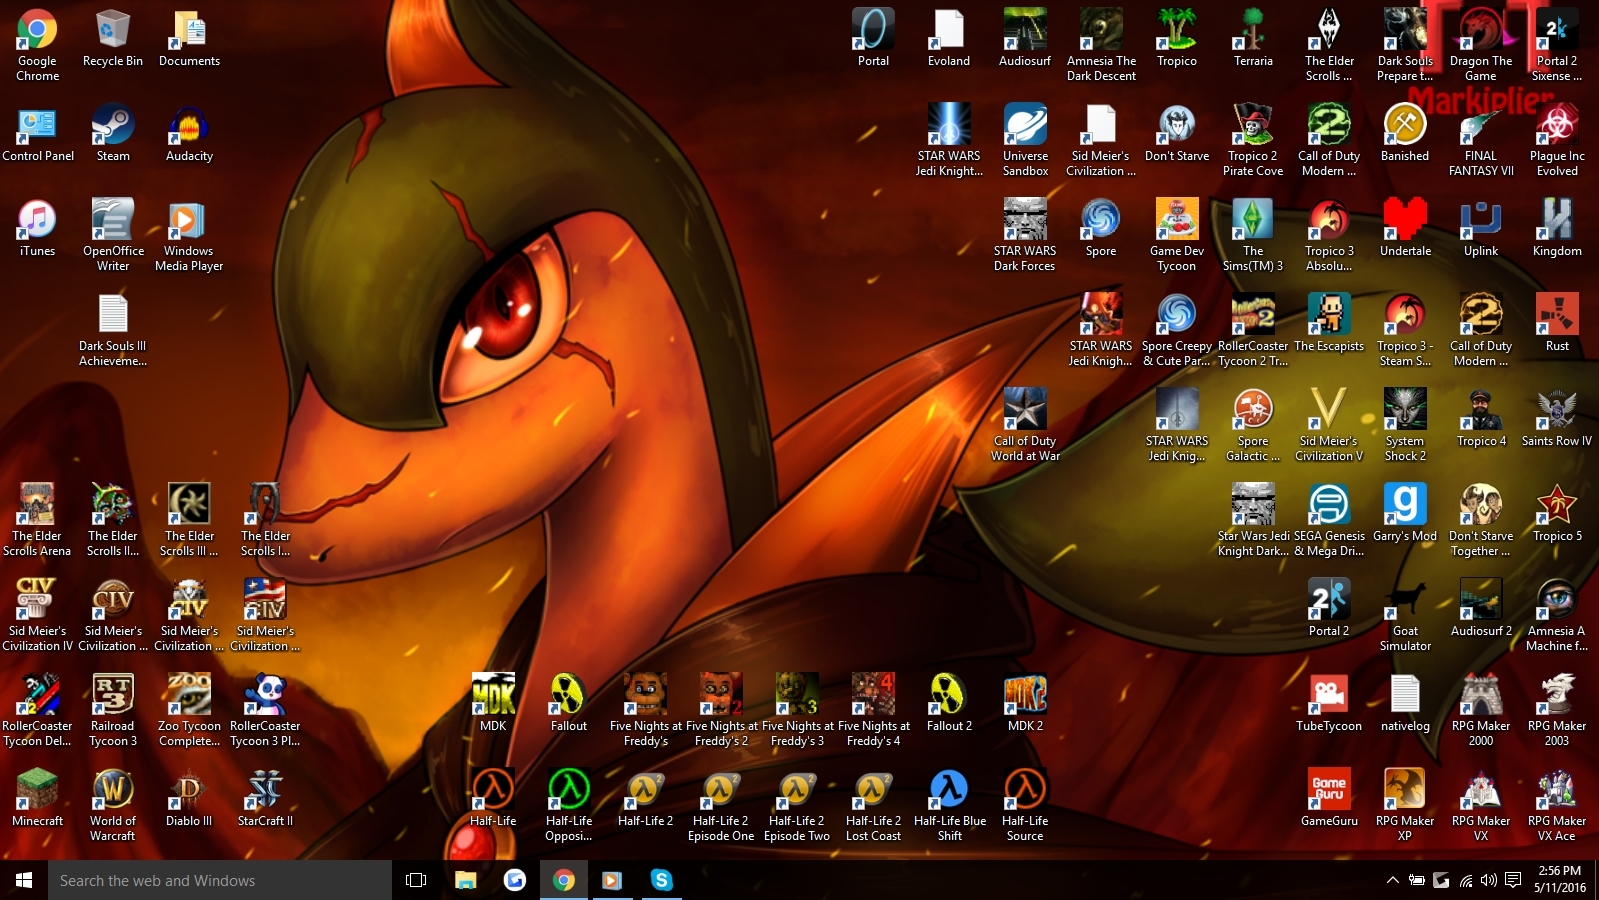Select The Escapists icon
The image size is (1599, 900).
click(1329, 324)
